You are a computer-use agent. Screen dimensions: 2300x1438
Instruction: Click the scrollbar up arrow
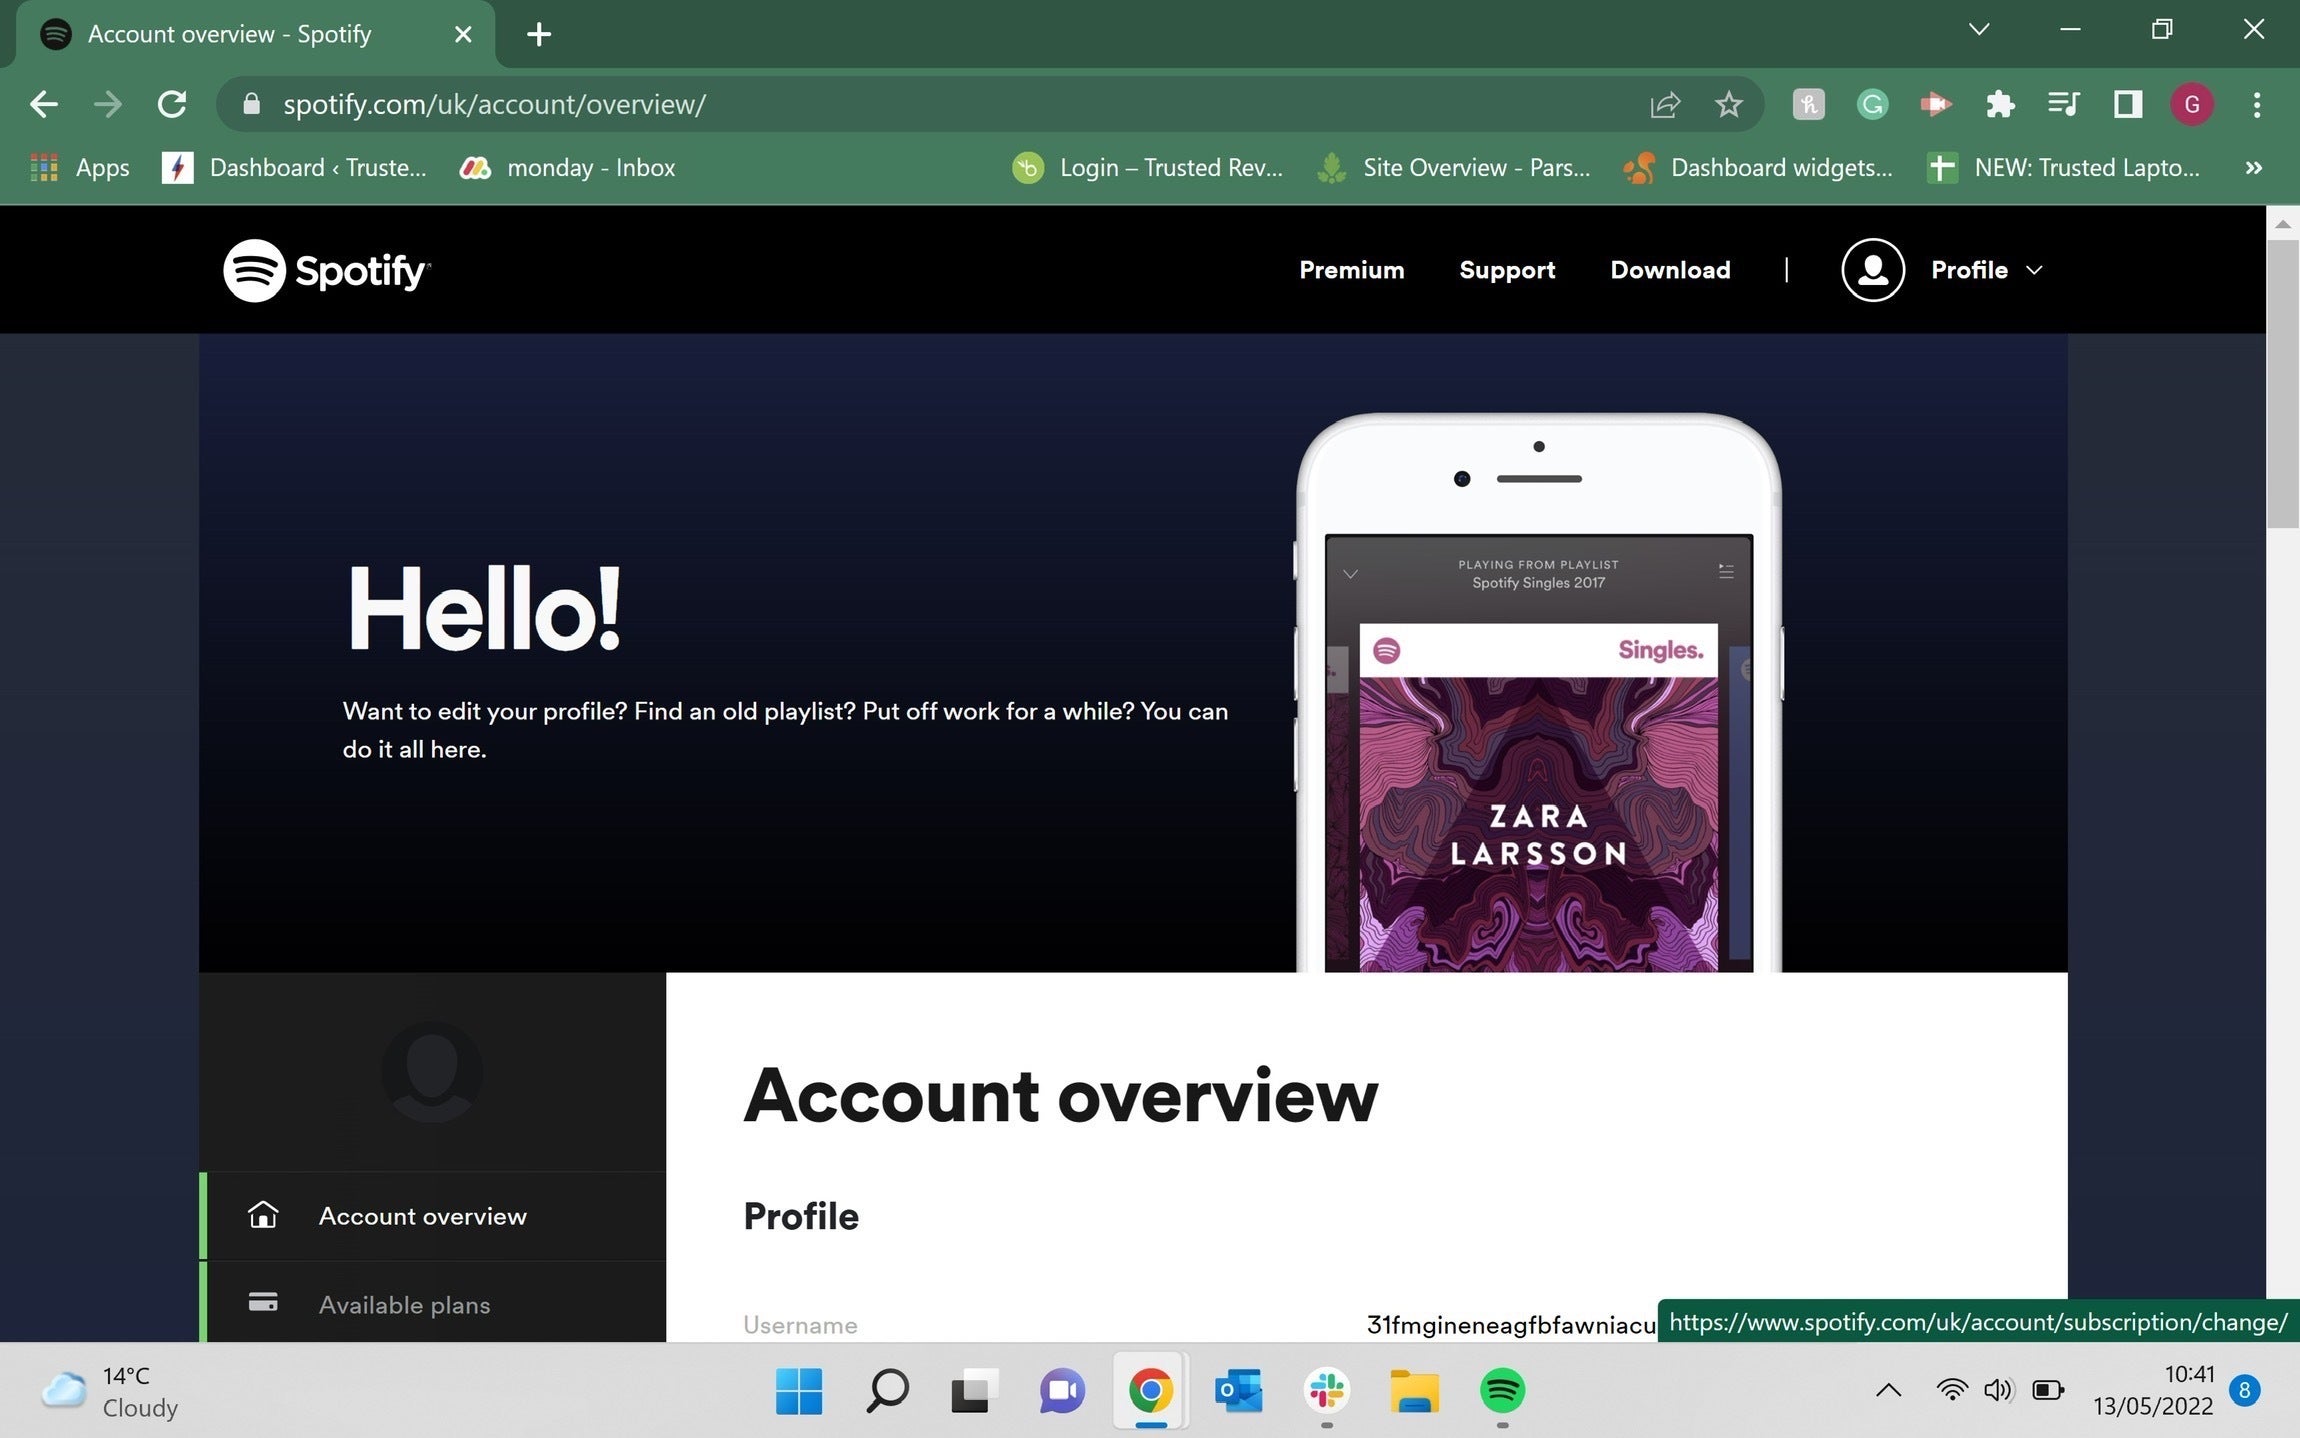click(2282, 224)
